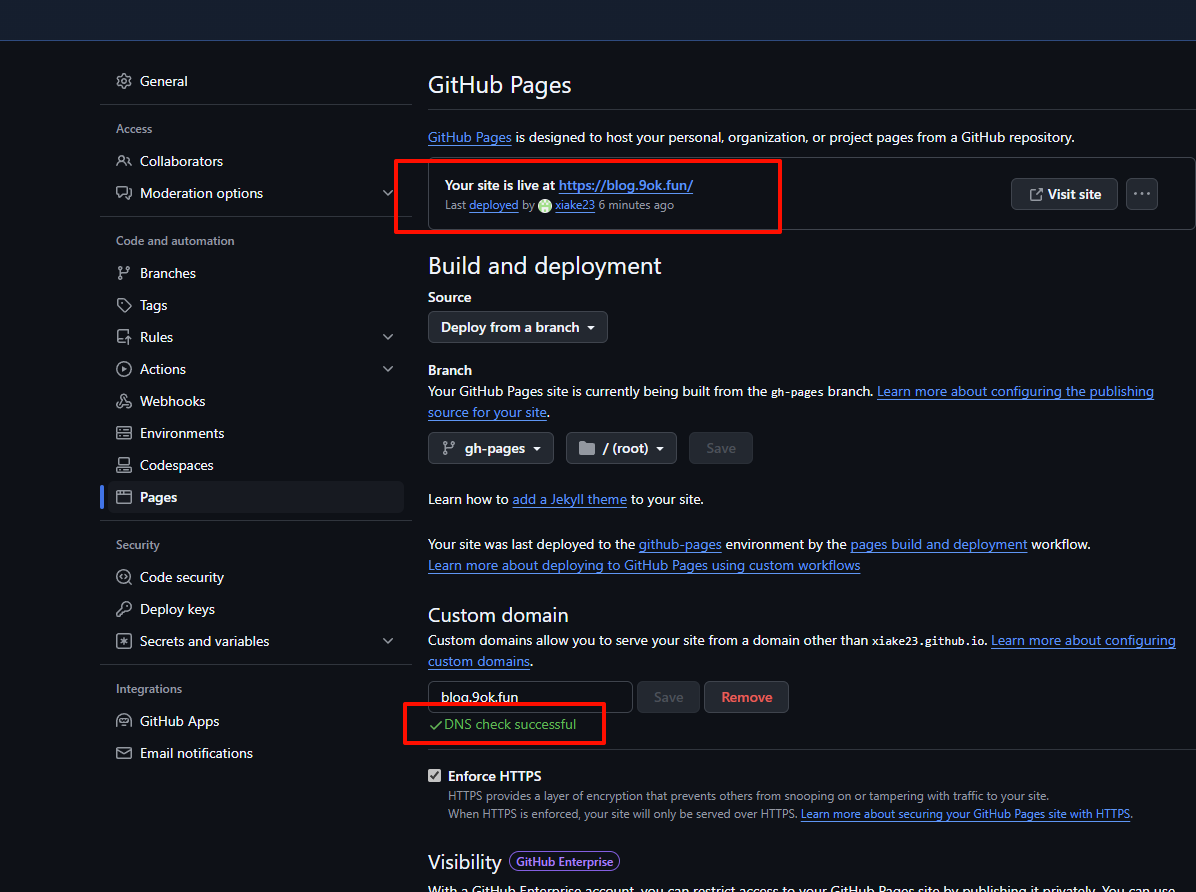Go to Branches settings

[168, 273]
